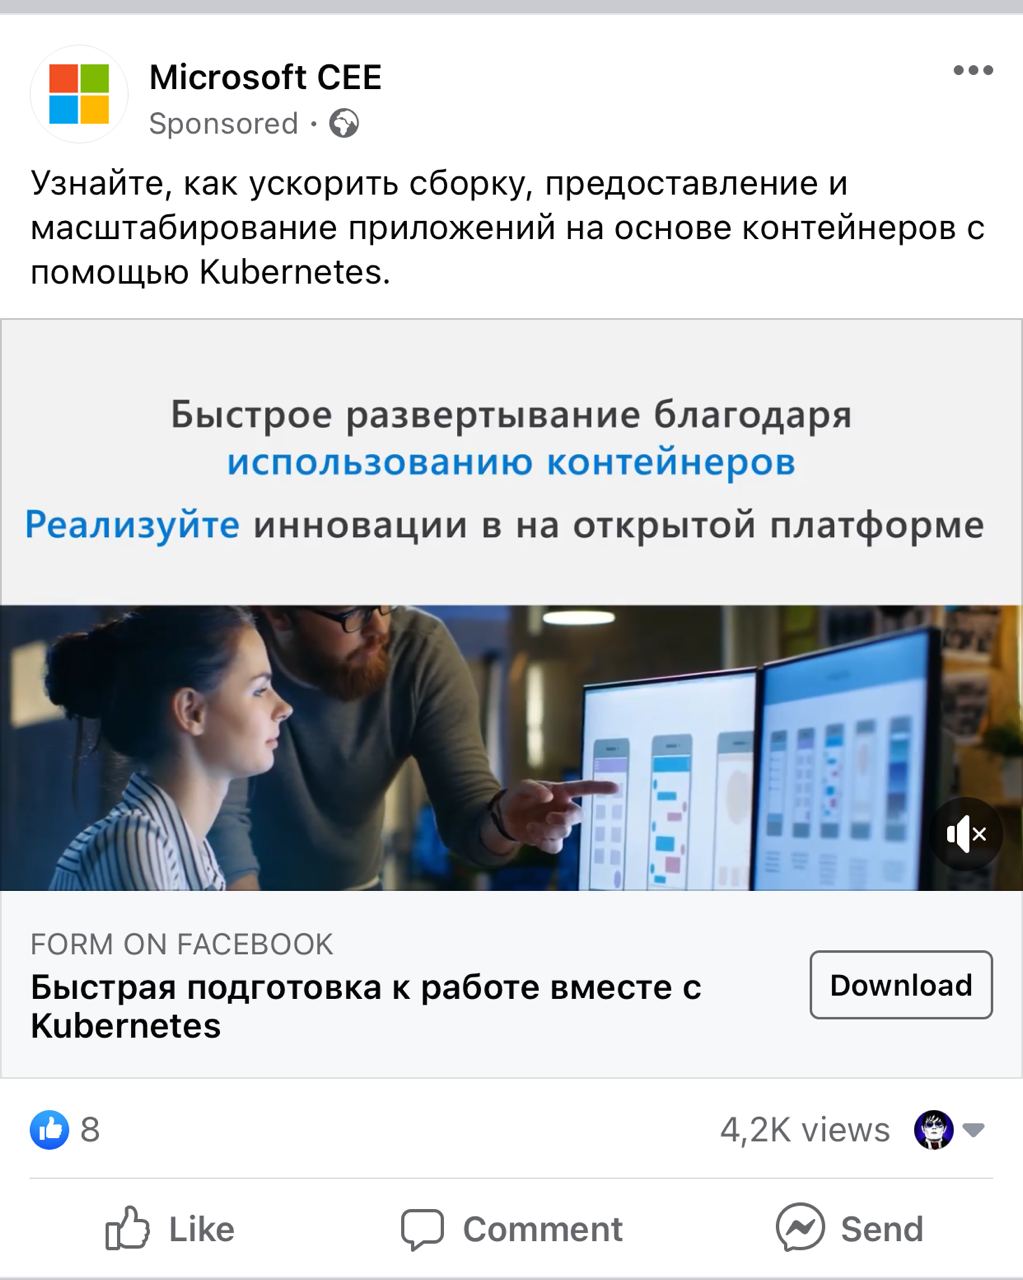Screen dimensions: 1023x1280
Task: Open the three-dot post options menu
Action: click(972, 71)
